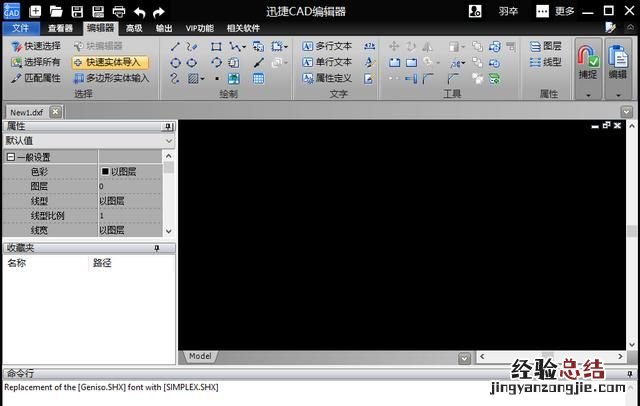Pin the 收藏夹 panel with pushpin

pos(156,247)
